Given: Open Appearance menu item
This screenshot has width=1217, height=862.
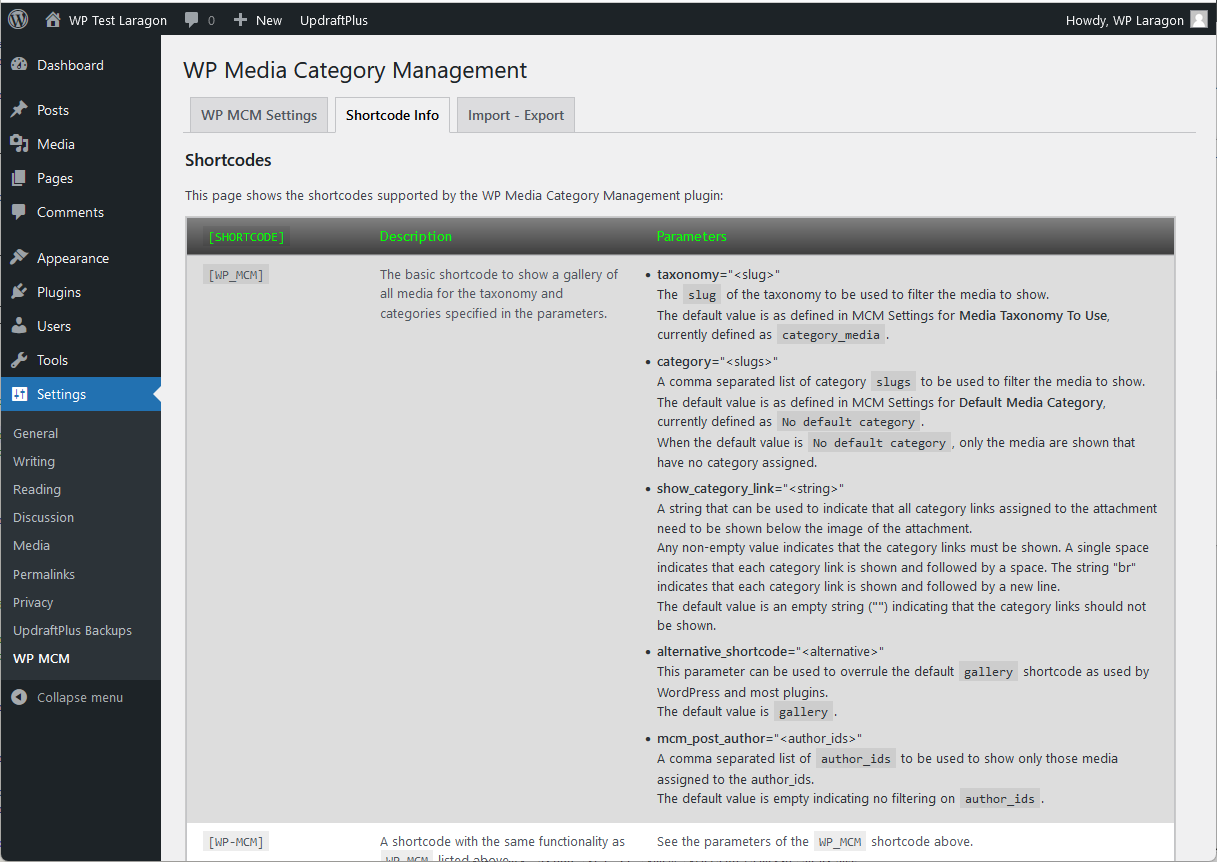Looking at the screenshot, I should pos(80,258).
